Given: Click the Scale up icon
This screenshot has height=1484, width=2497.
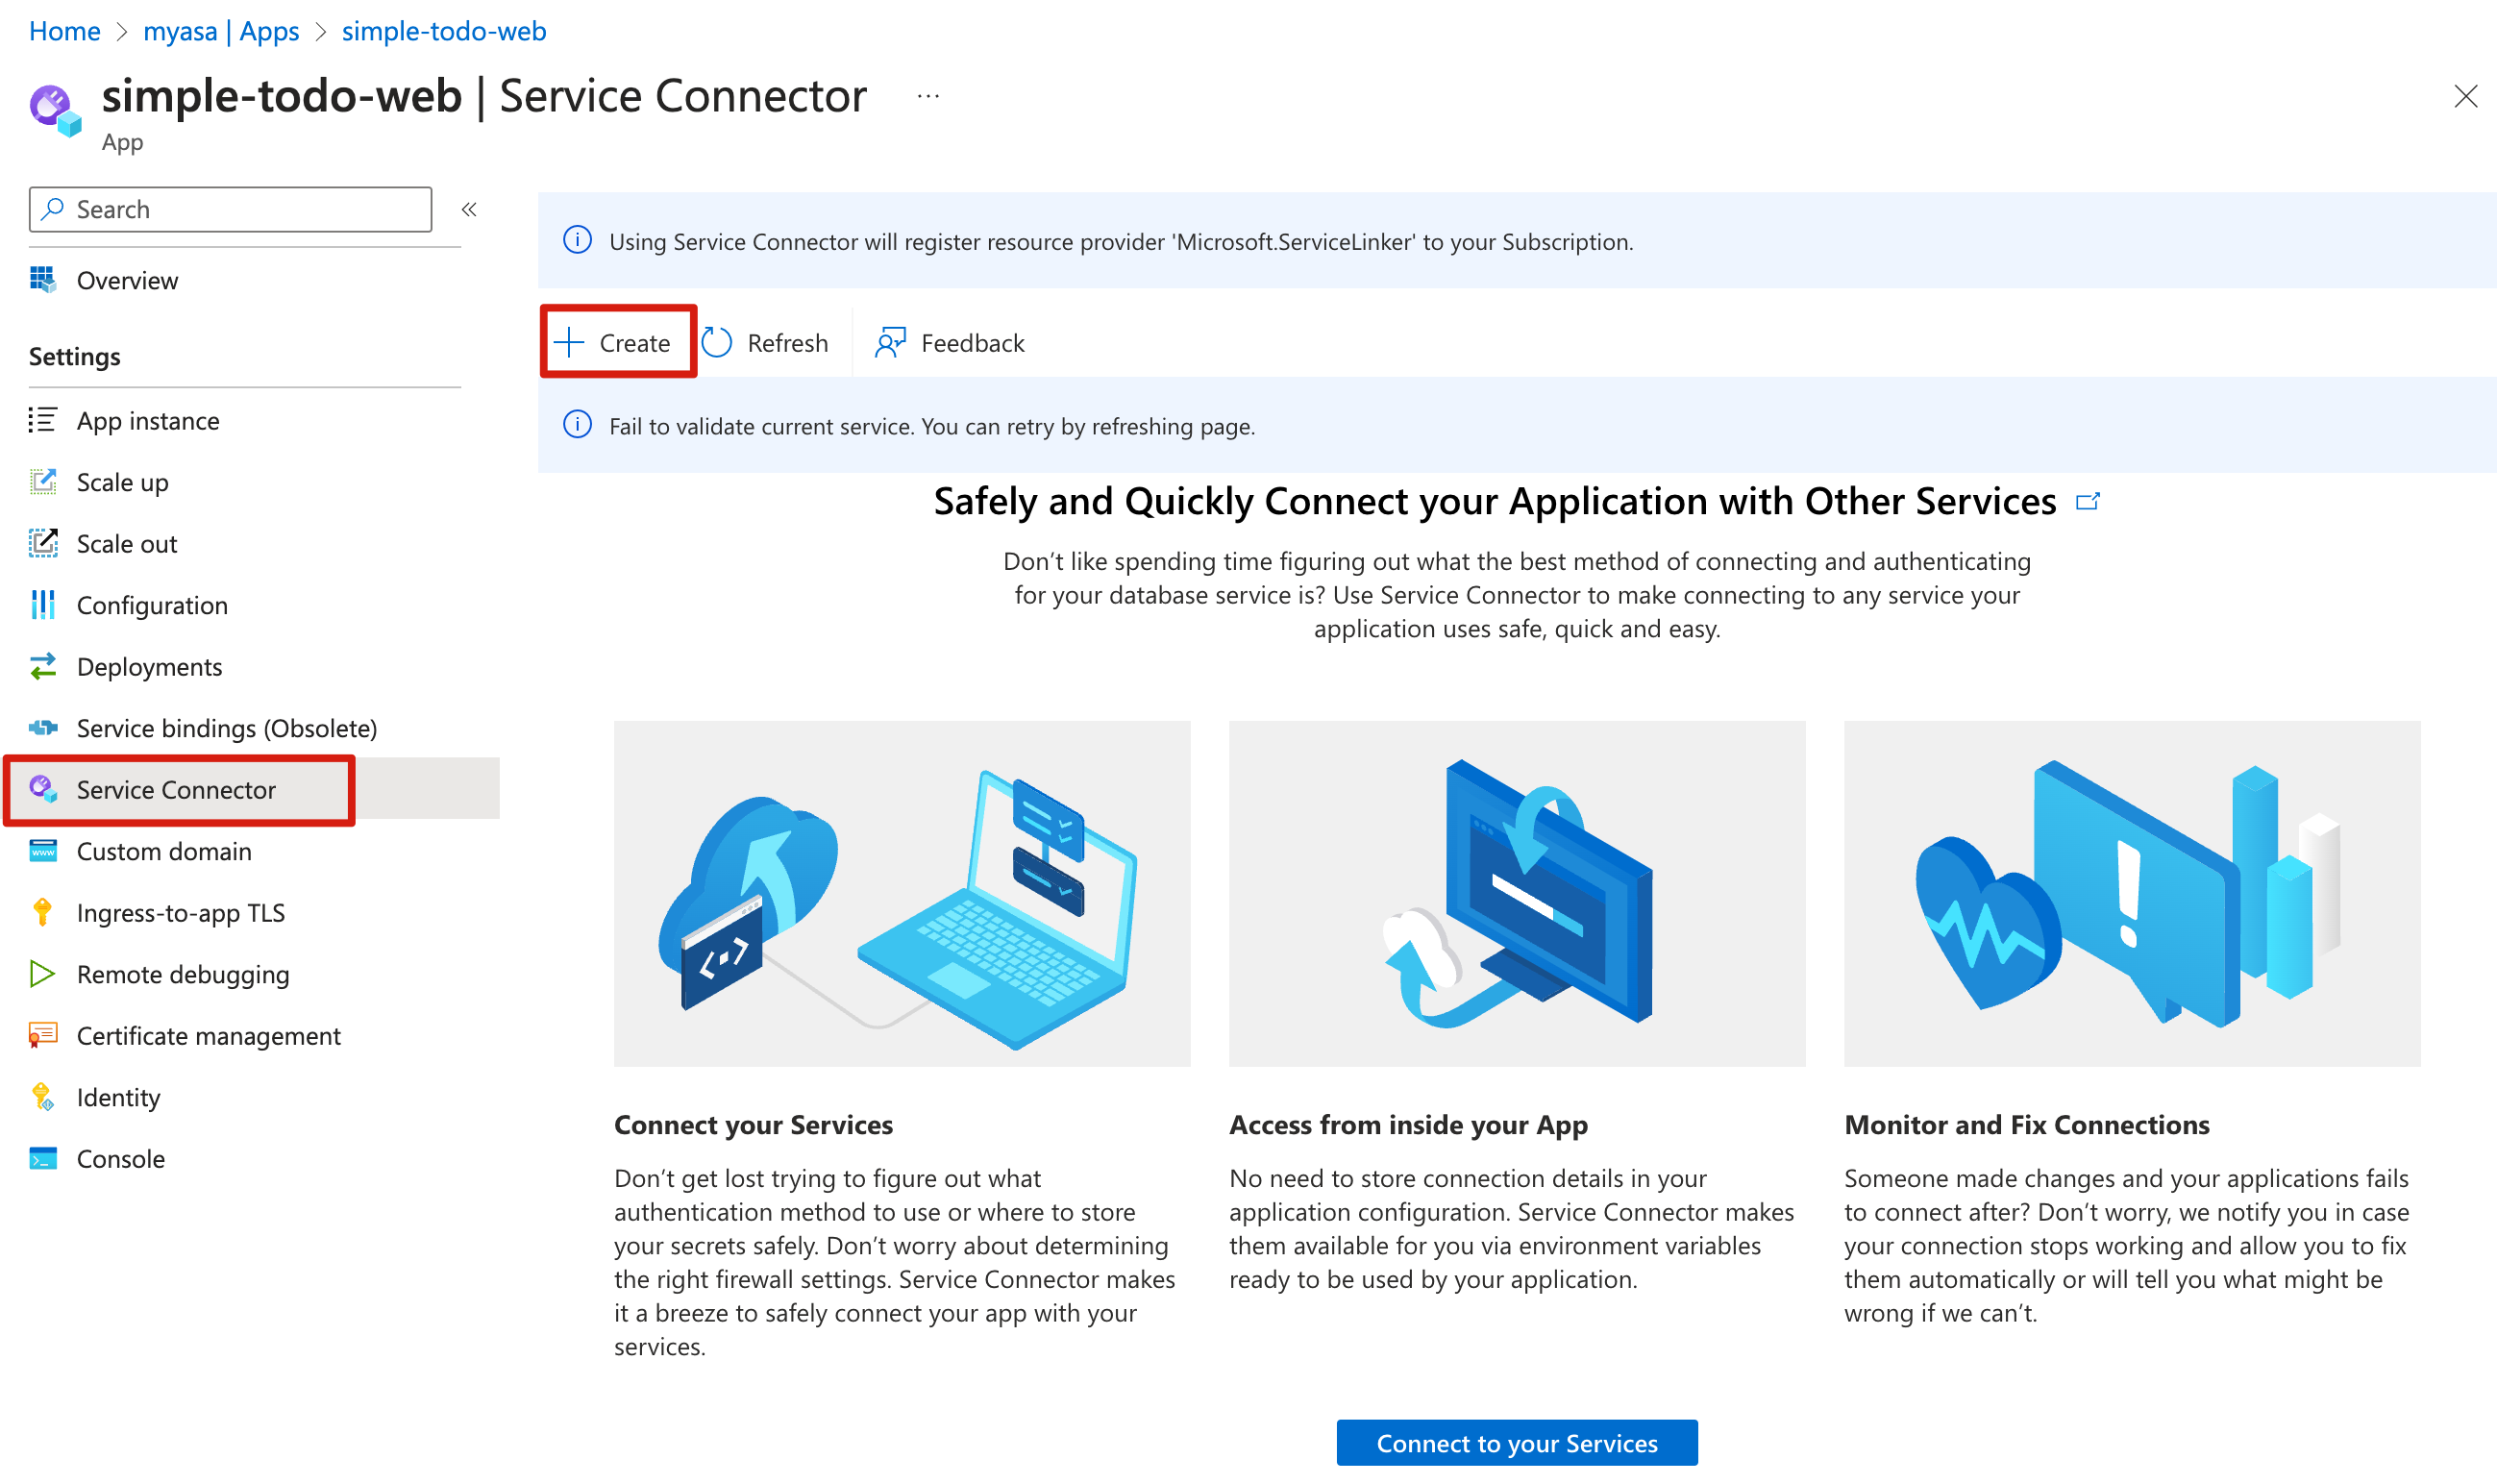Looking at the screenshot, I should (43, 482).
